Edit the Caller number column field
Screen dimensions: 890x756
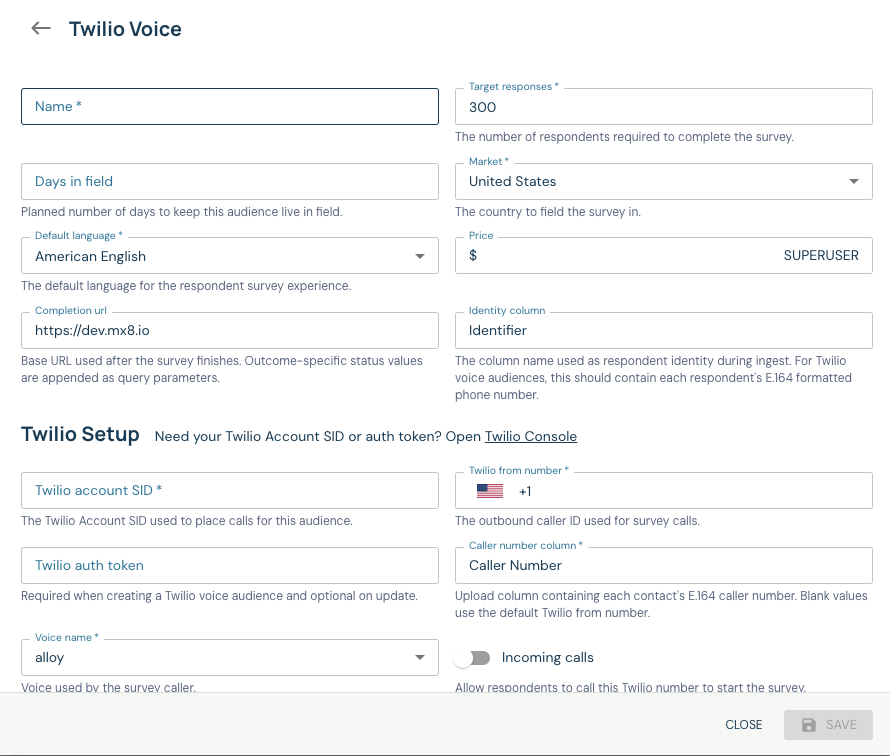(664, 565)
